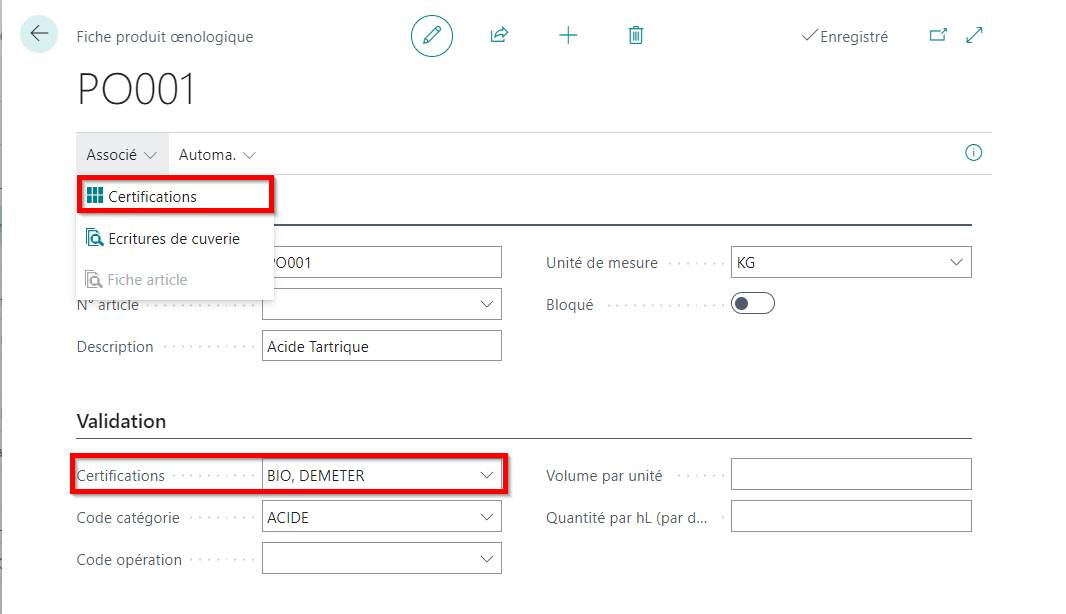This screenshot has height=614, width=1066.
Task: Focus the Volume par unité field
Action: (851, 475)
